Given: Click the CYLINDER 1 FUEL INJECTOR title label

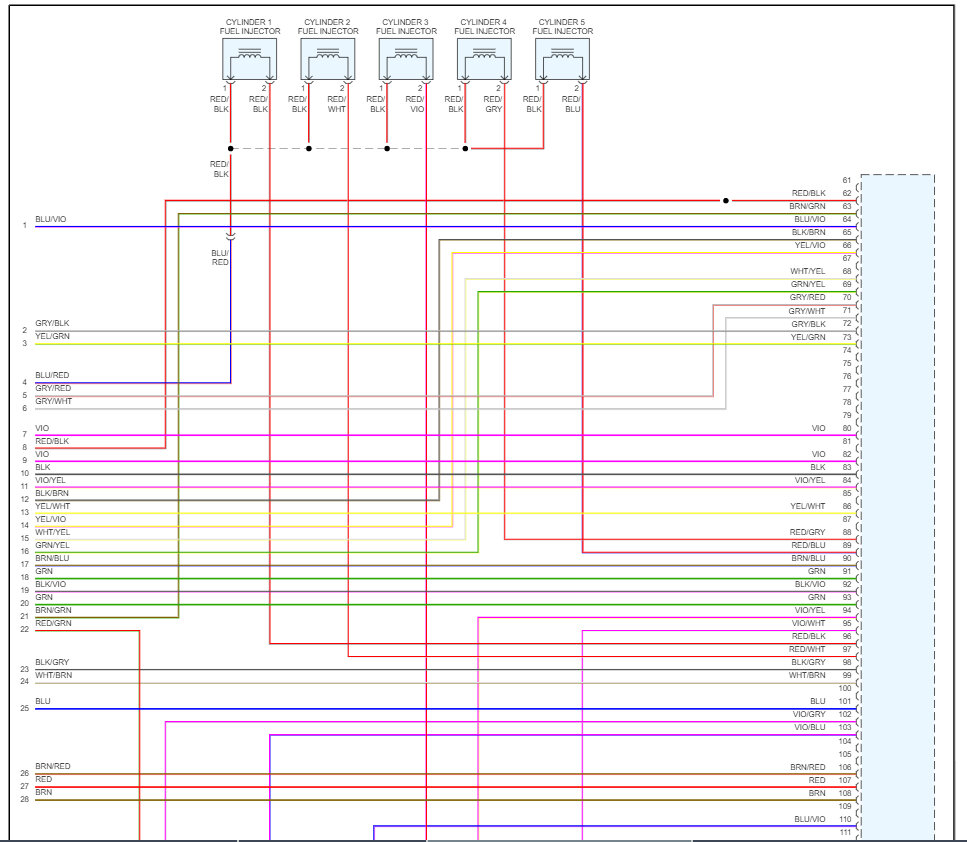Looking at the screenshot, I should (248, 24).
